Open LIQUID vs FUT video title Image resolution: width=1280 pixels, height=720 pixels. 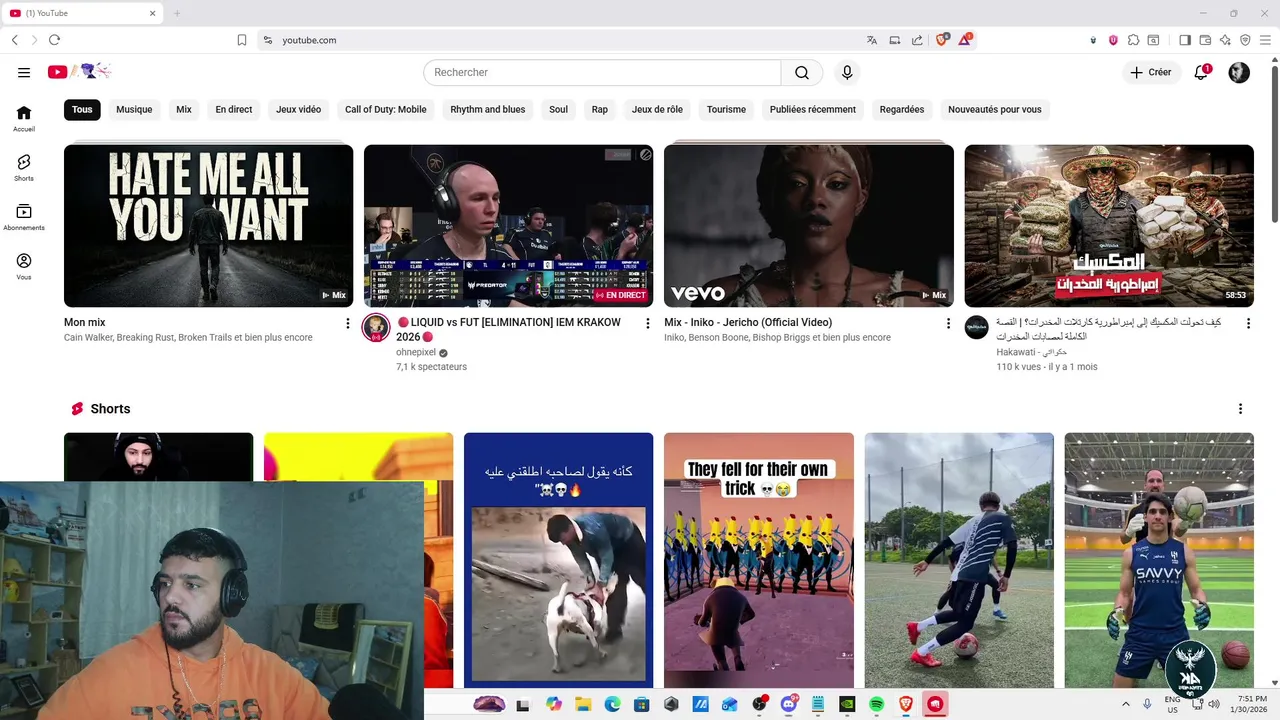pos(508,330)
